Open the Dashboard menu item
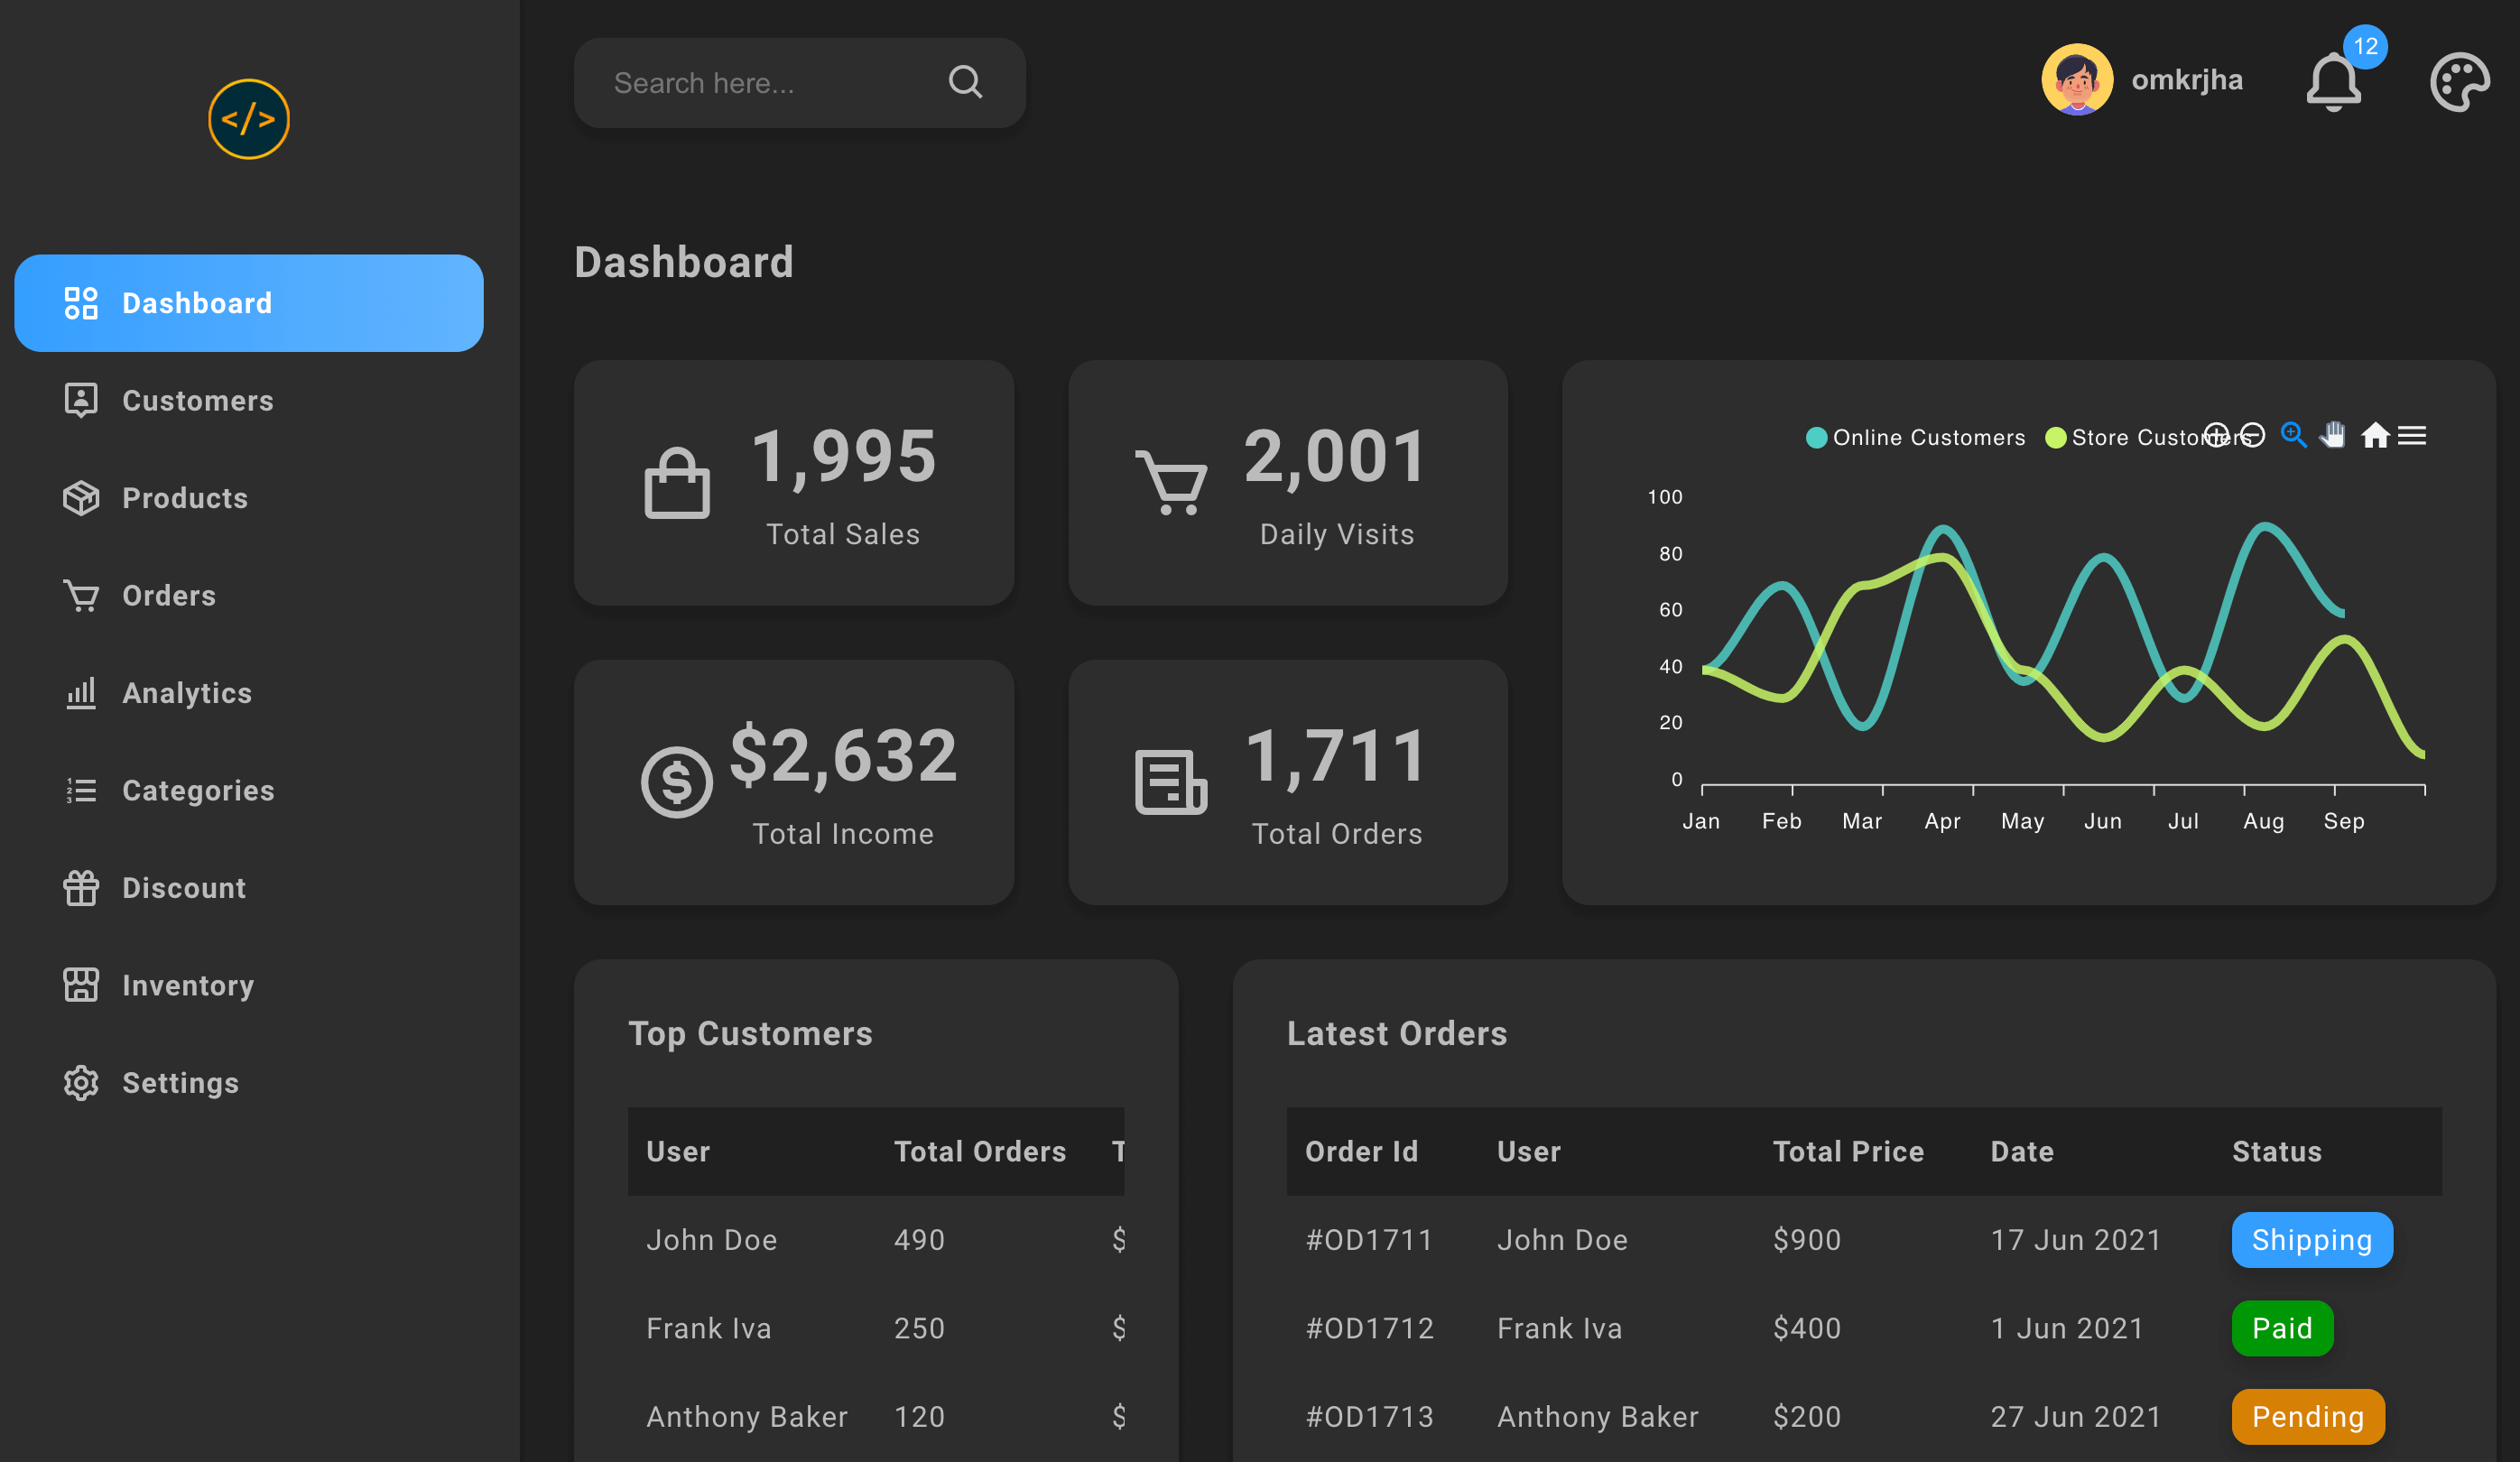The height and width of the screenshot is (1462, 2520). tap(249, 303)
